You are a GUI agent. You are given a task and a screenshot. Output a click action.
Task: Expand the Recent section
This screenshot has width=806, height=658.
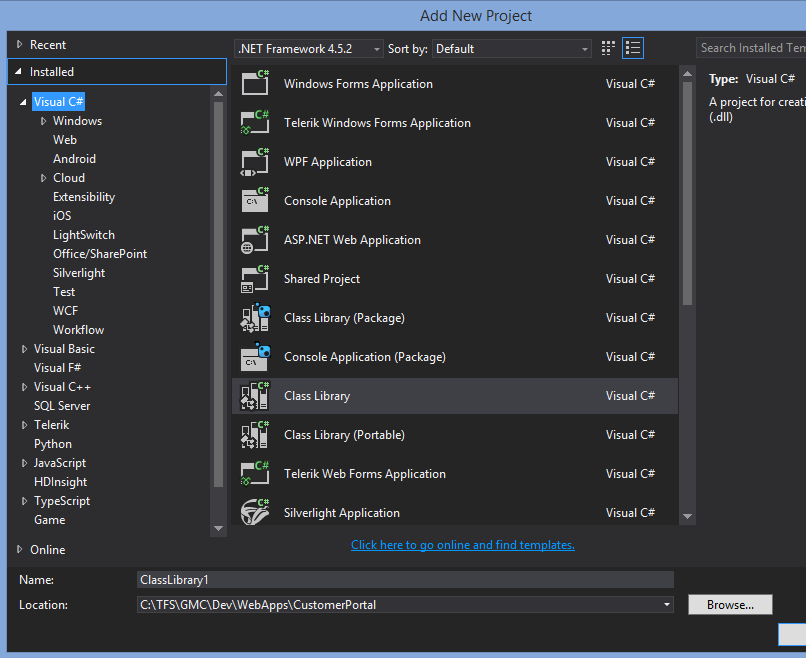tap(20, 44)
